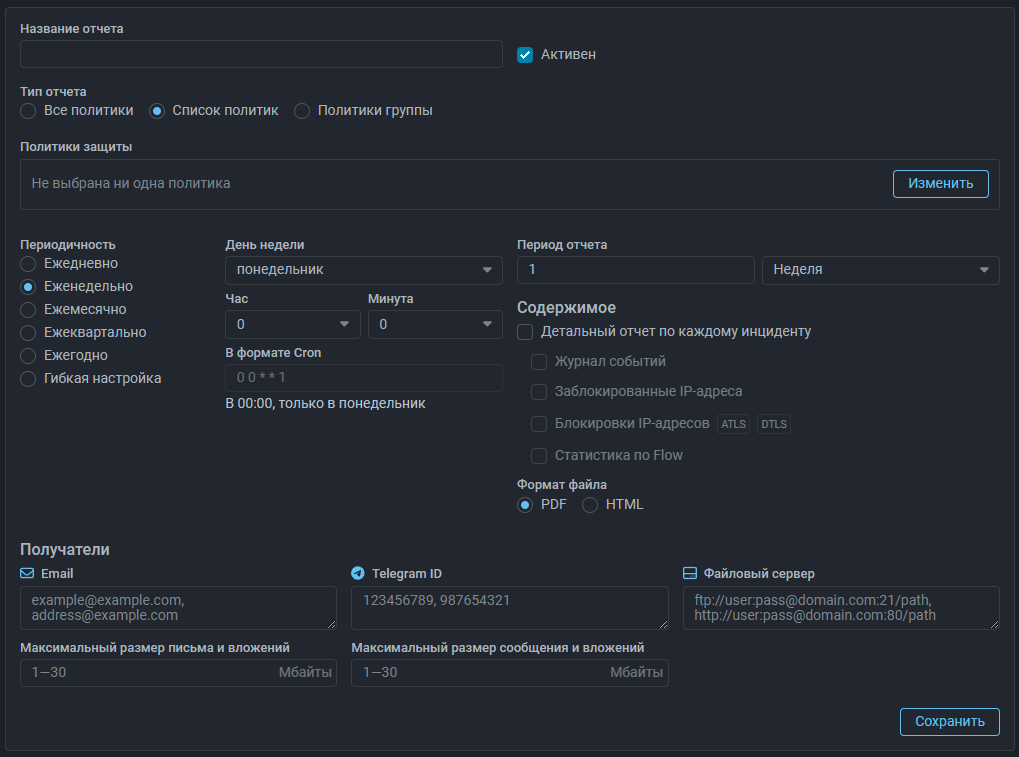Focus the Email recipients text area
This screenshot has width=1019, height=757.
click(x=178, y=608)
